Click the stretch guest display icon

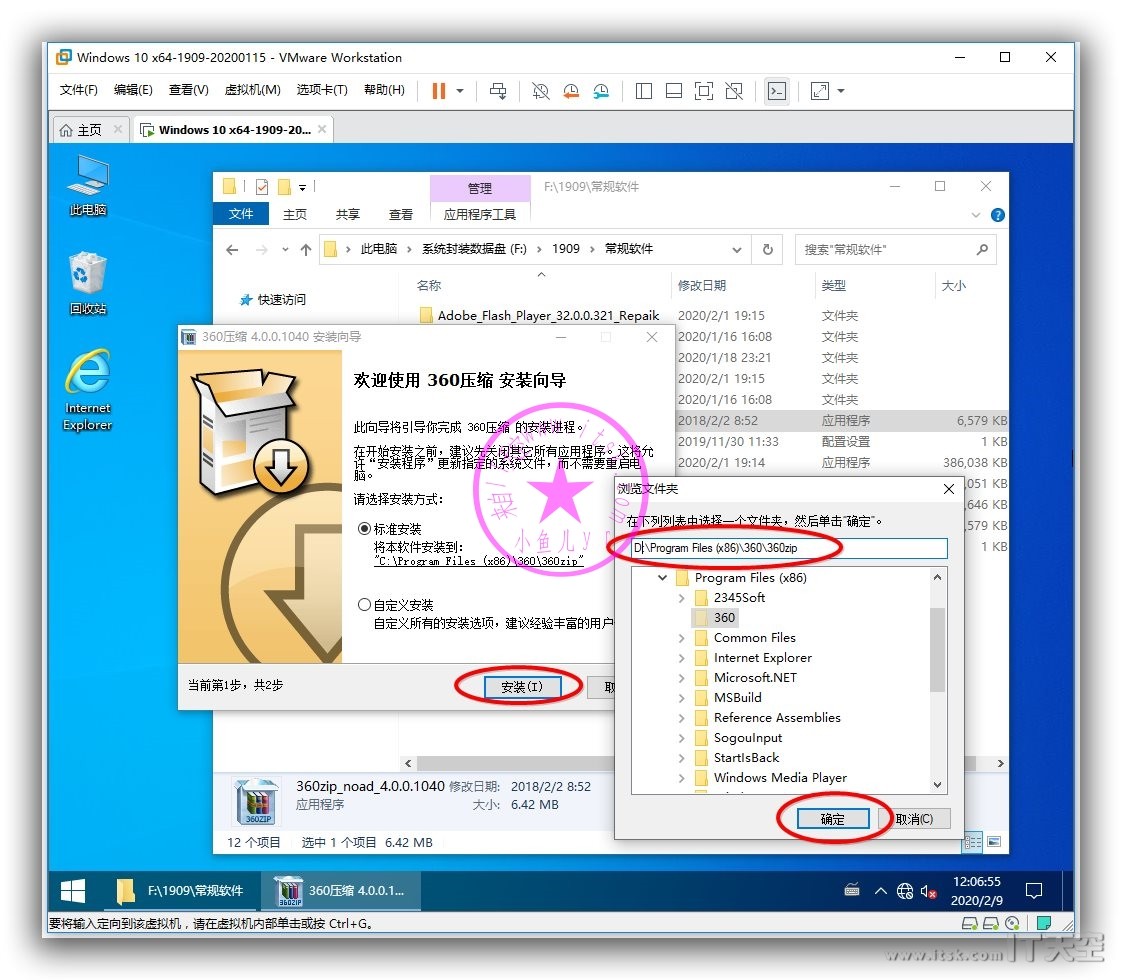click(819, 91)
